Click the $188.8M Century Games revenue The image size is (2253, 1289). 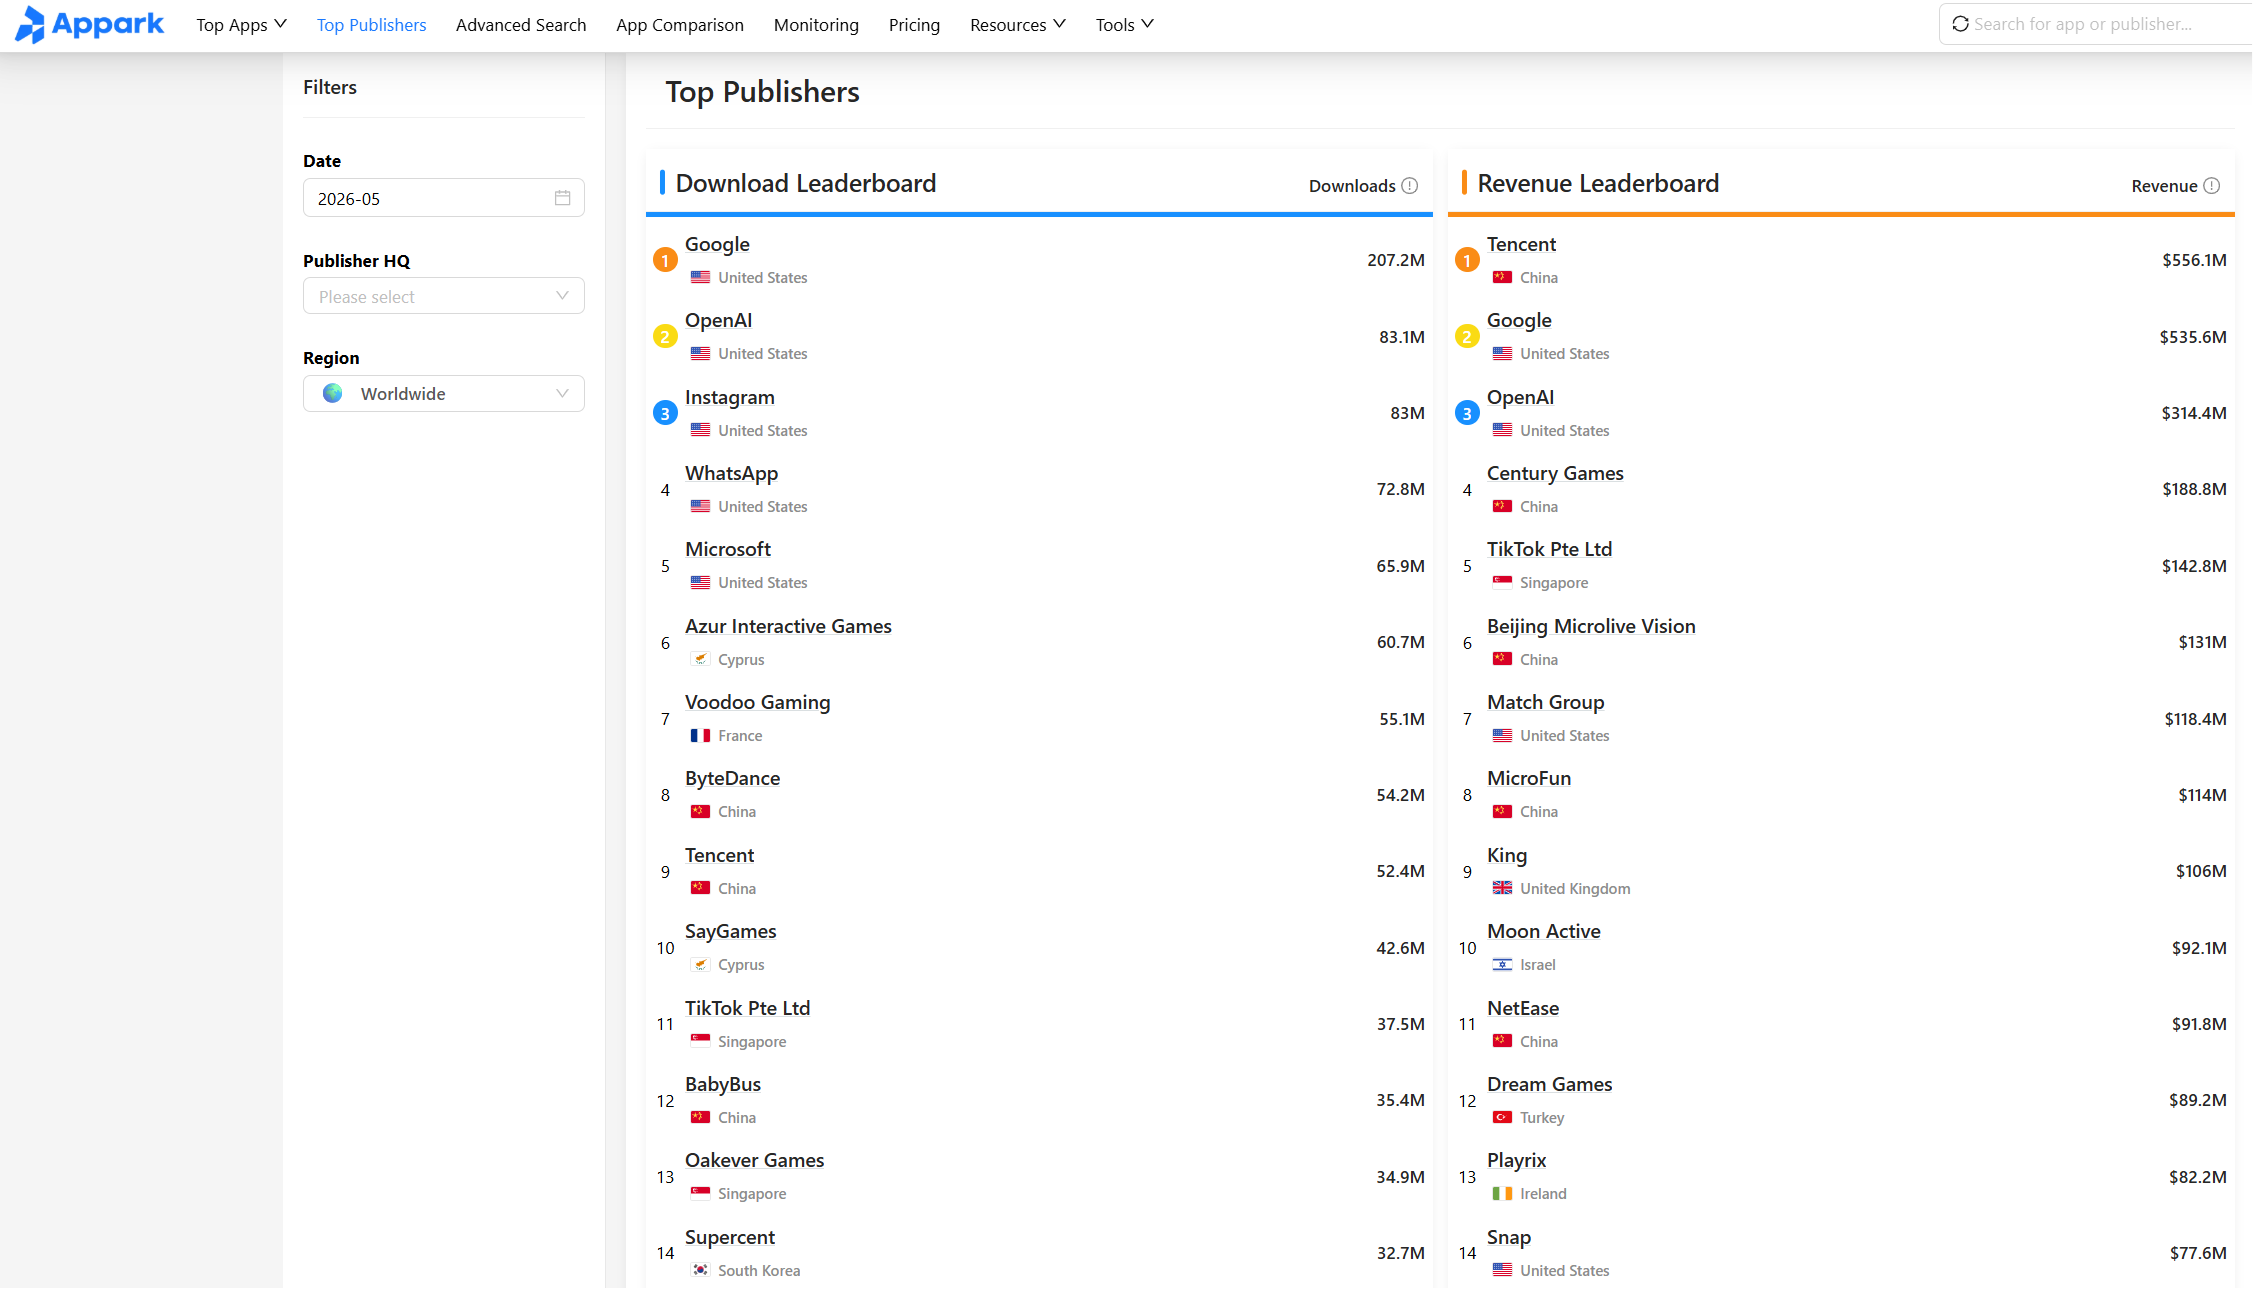2194,489
